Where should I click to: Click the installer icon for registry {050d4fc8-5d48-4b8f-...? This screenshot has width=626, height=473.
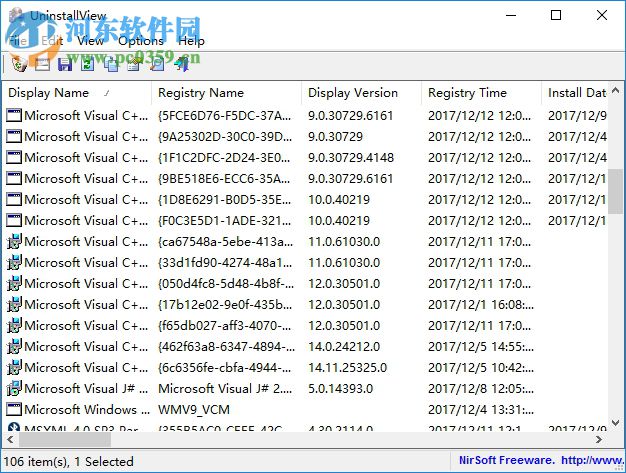[x=14, y=283]
